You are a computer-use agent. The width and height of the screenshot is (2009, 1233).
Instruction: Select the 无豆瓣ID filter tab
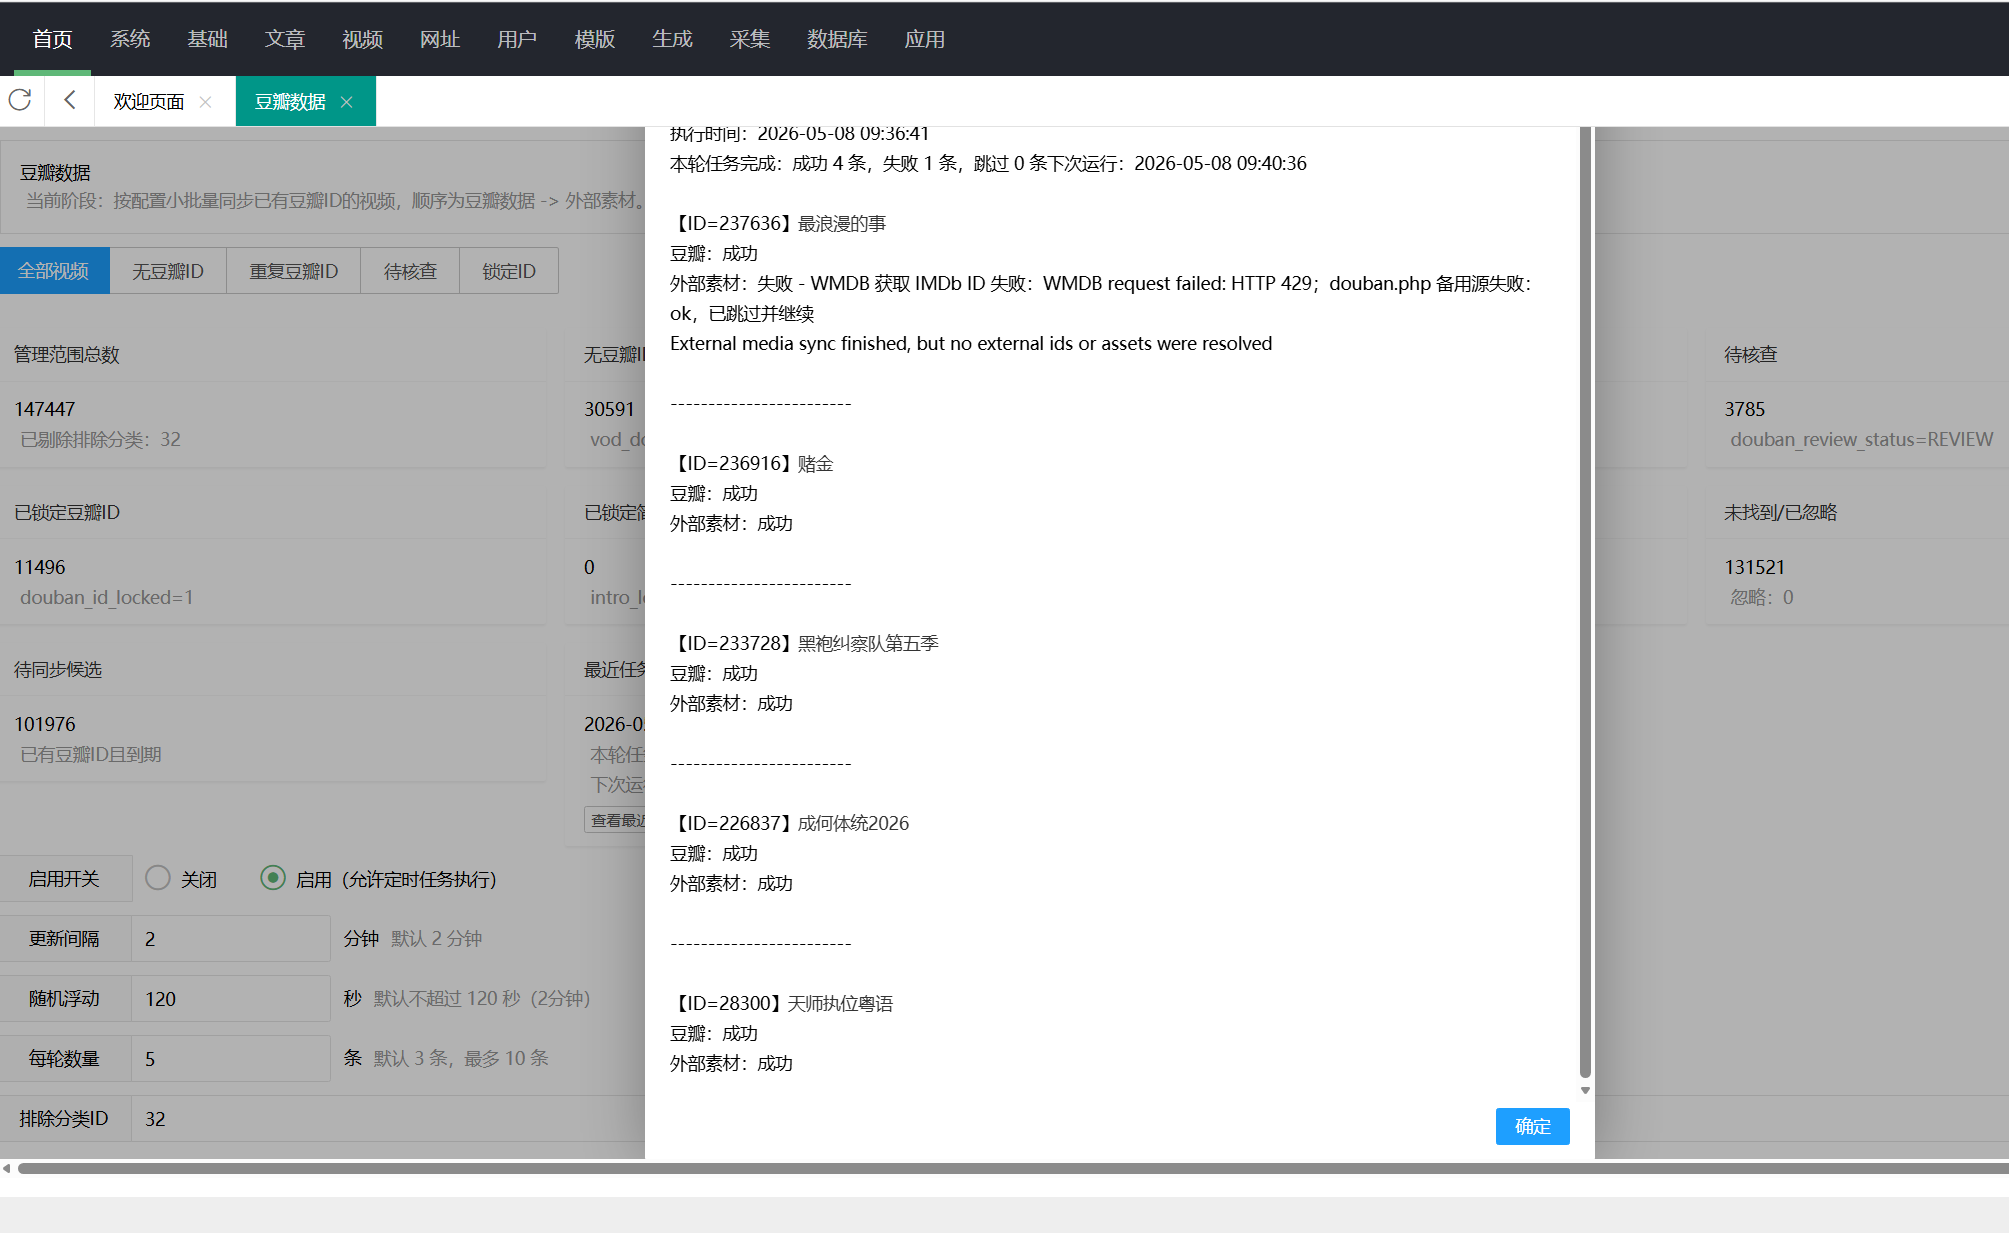coord(168,271)
